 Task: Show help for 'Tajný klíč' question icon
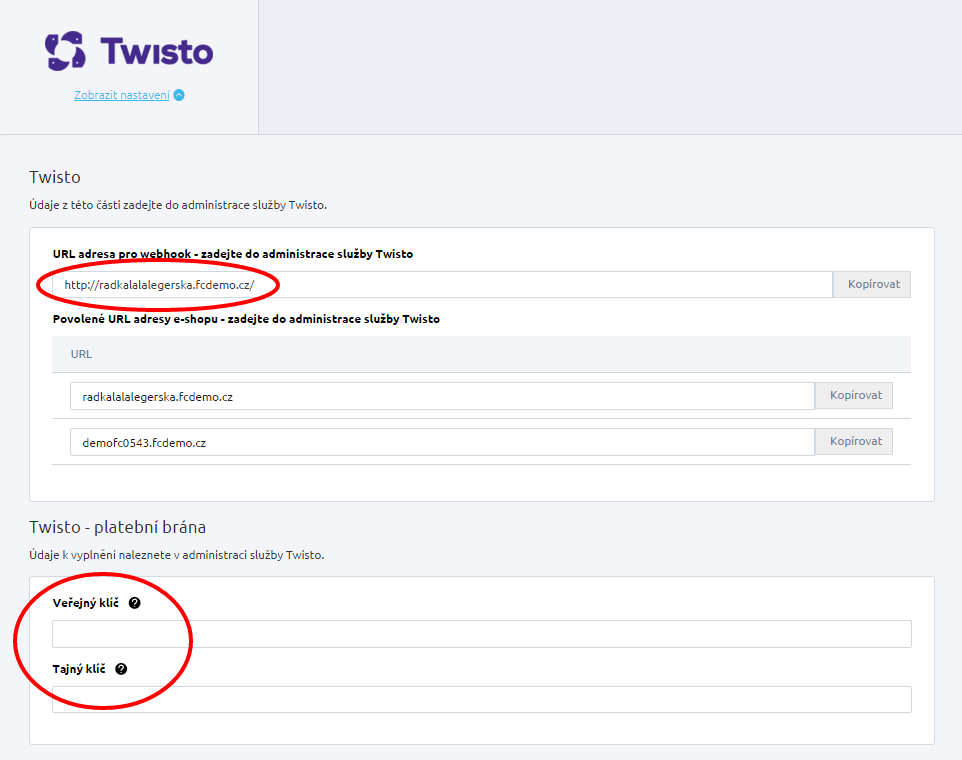121,669
